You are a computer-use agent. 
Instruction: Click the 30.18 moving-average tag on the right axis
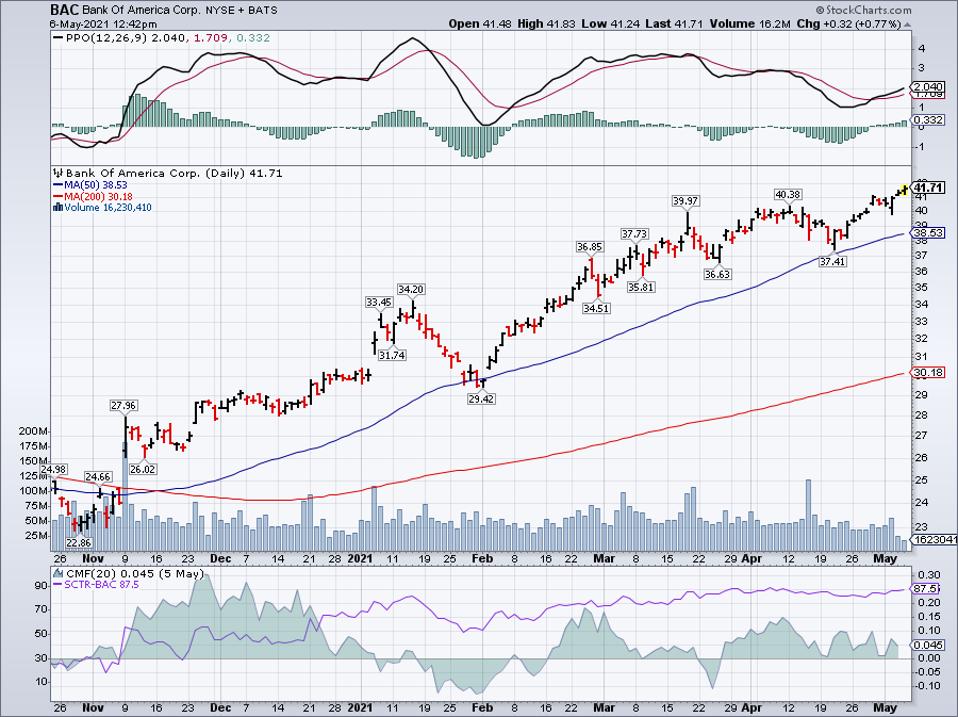click(x=928, y=372)
